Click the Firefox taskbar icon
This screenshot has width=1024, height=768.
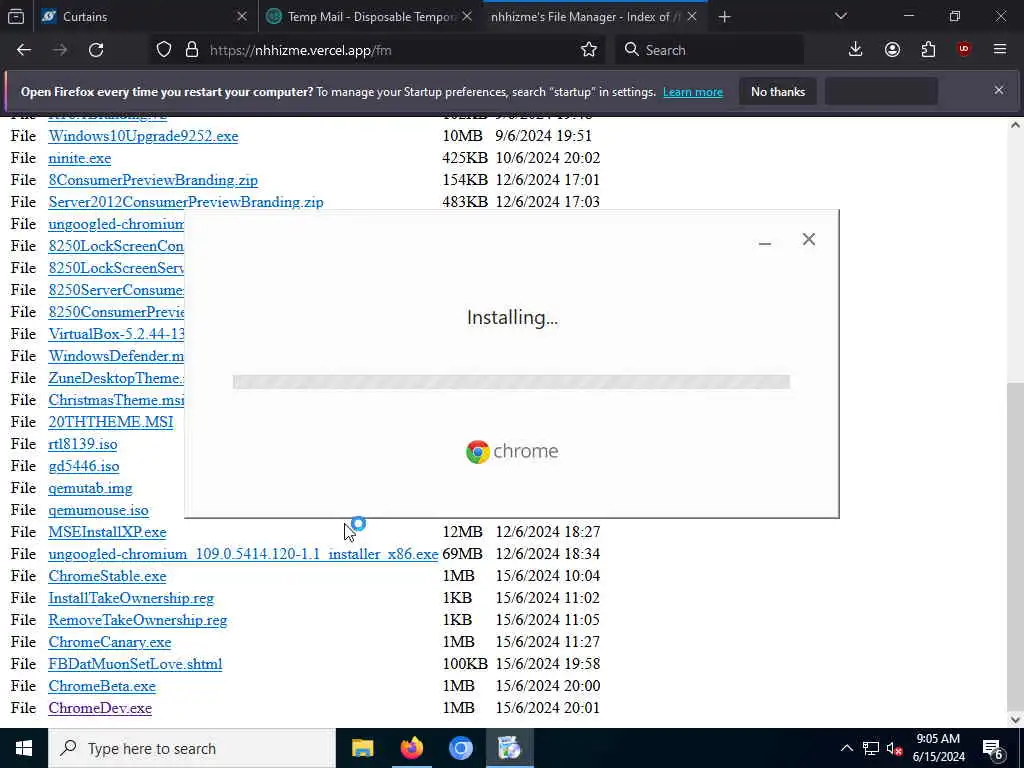411,748
